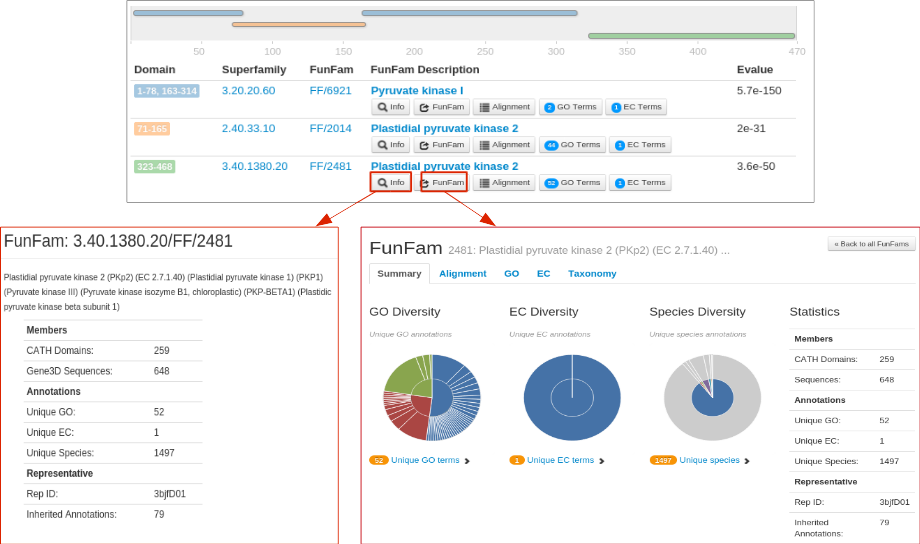
Task: Click the GO Diversity pie chart
Action: point(432,398)
